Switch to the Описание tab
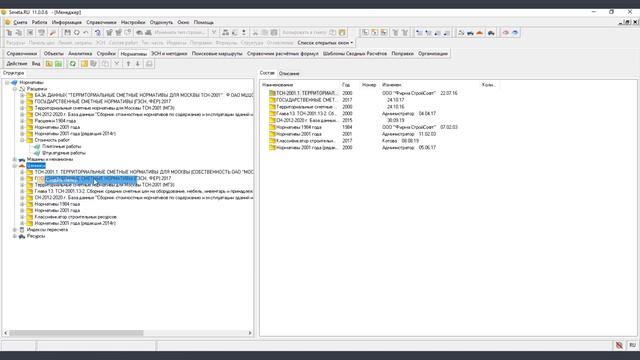 [x=289, y=73]
